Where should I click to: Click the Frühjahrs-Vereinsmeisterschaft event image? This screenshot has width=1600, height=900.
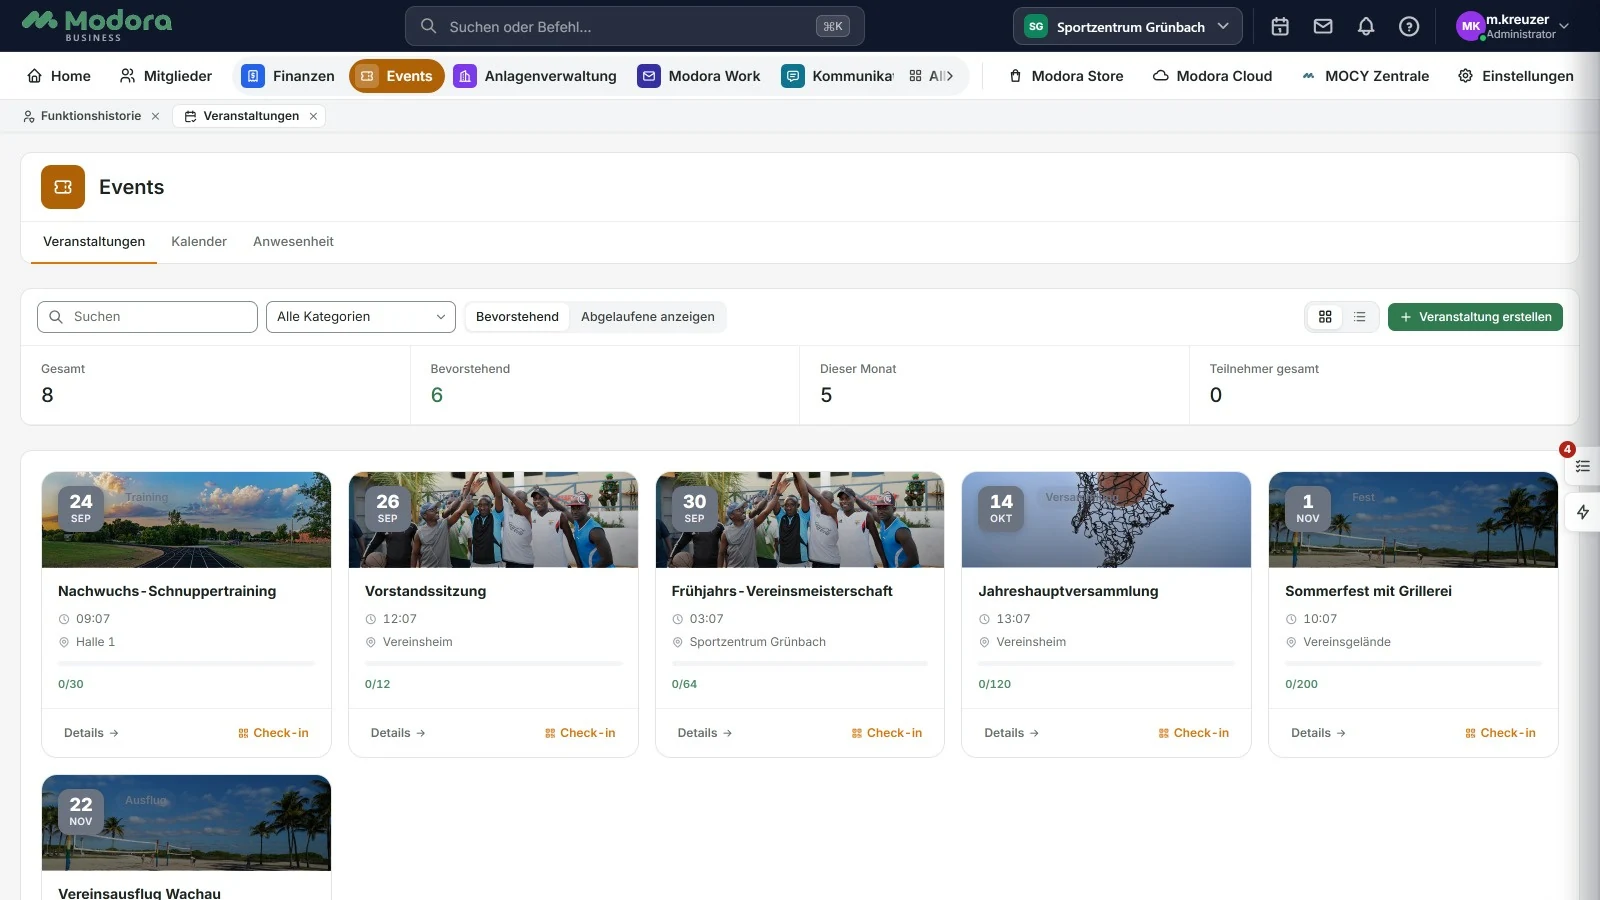(800, 520)
